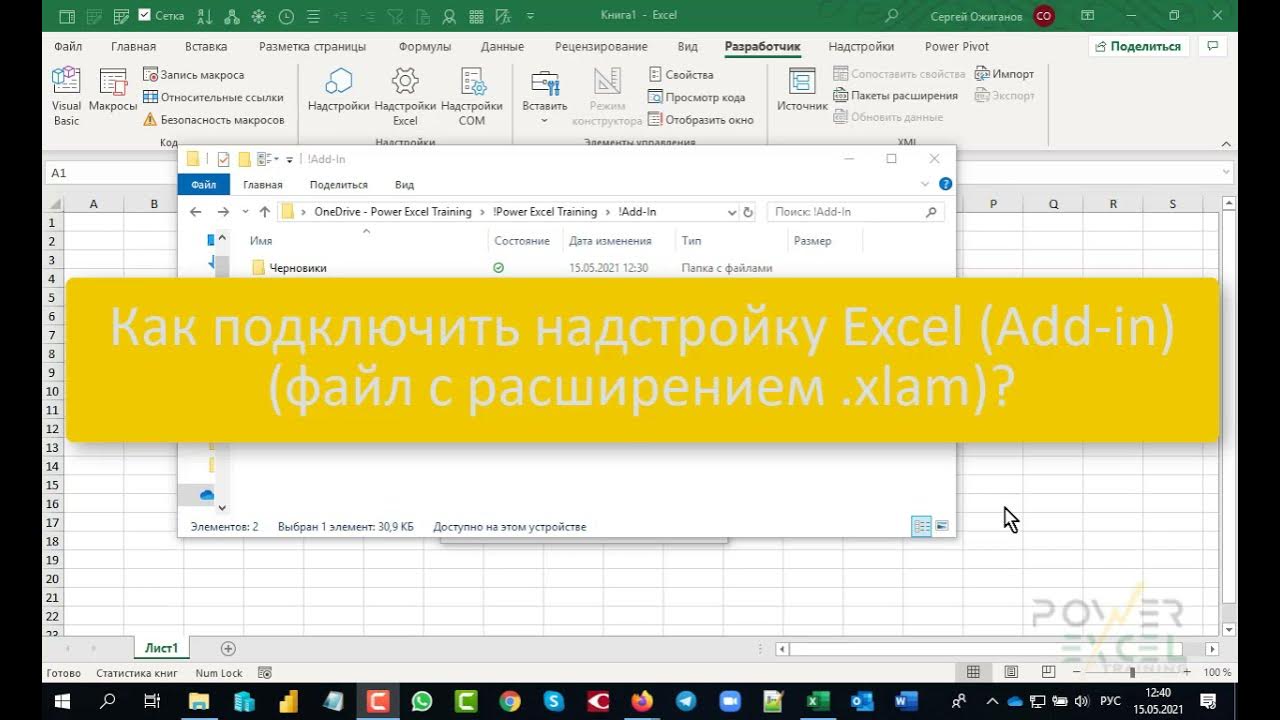Open Безопасность макросов settings
This screenshot has width=1280, height=720.
tap(214, 119)
